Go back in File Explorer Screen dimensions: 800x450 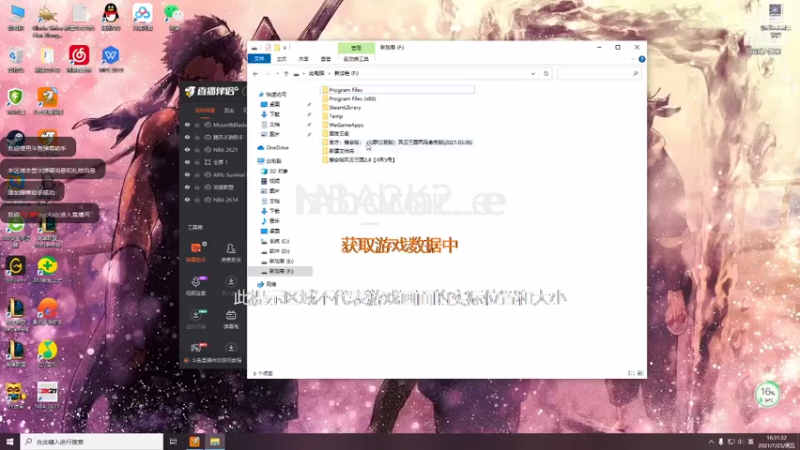tap(256, 73)
